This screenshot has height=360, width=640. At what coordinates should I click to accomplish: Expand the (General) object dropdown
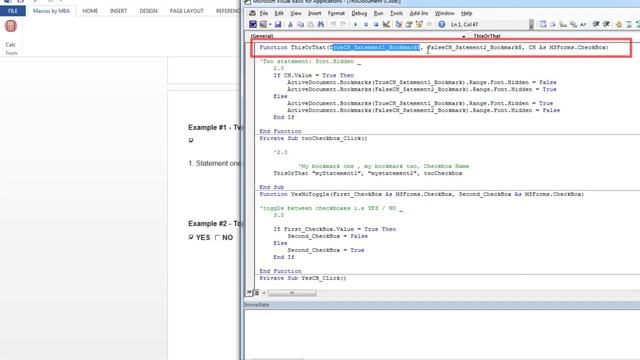tap(463, 36)
